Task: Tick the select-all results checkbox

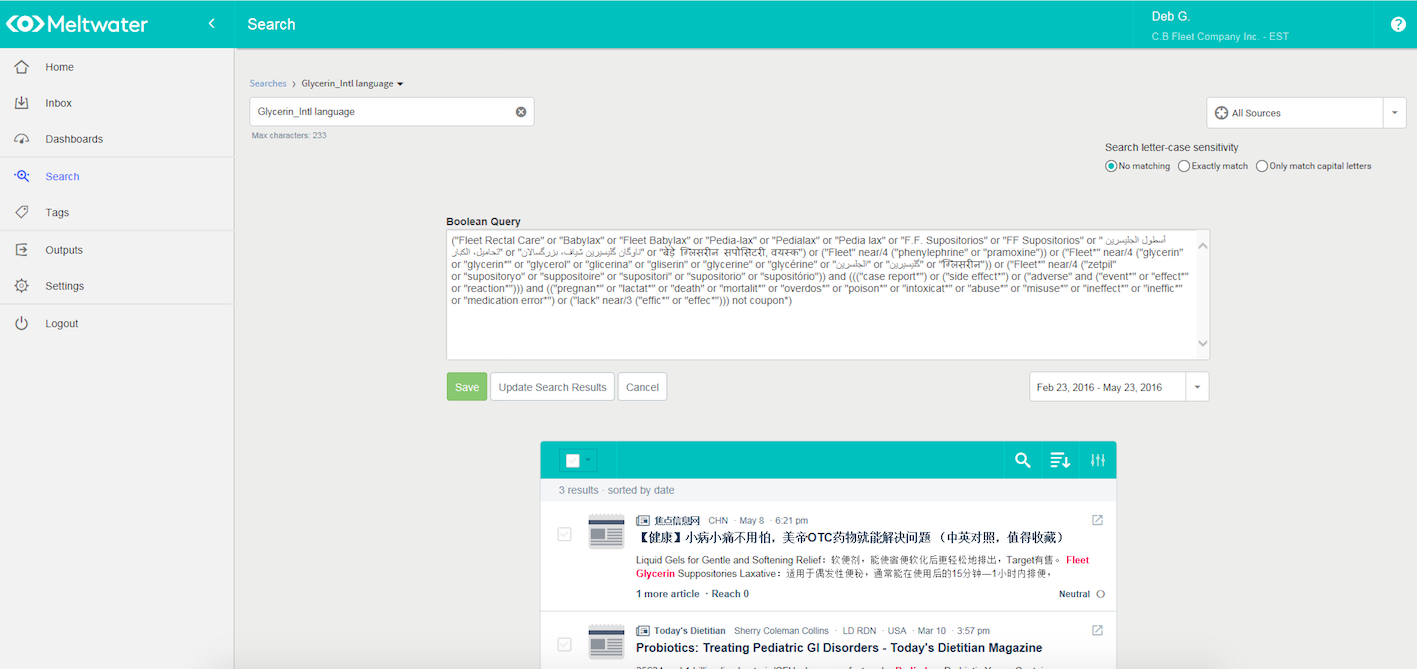Action: pyautogui.click(x=572, y=461)
